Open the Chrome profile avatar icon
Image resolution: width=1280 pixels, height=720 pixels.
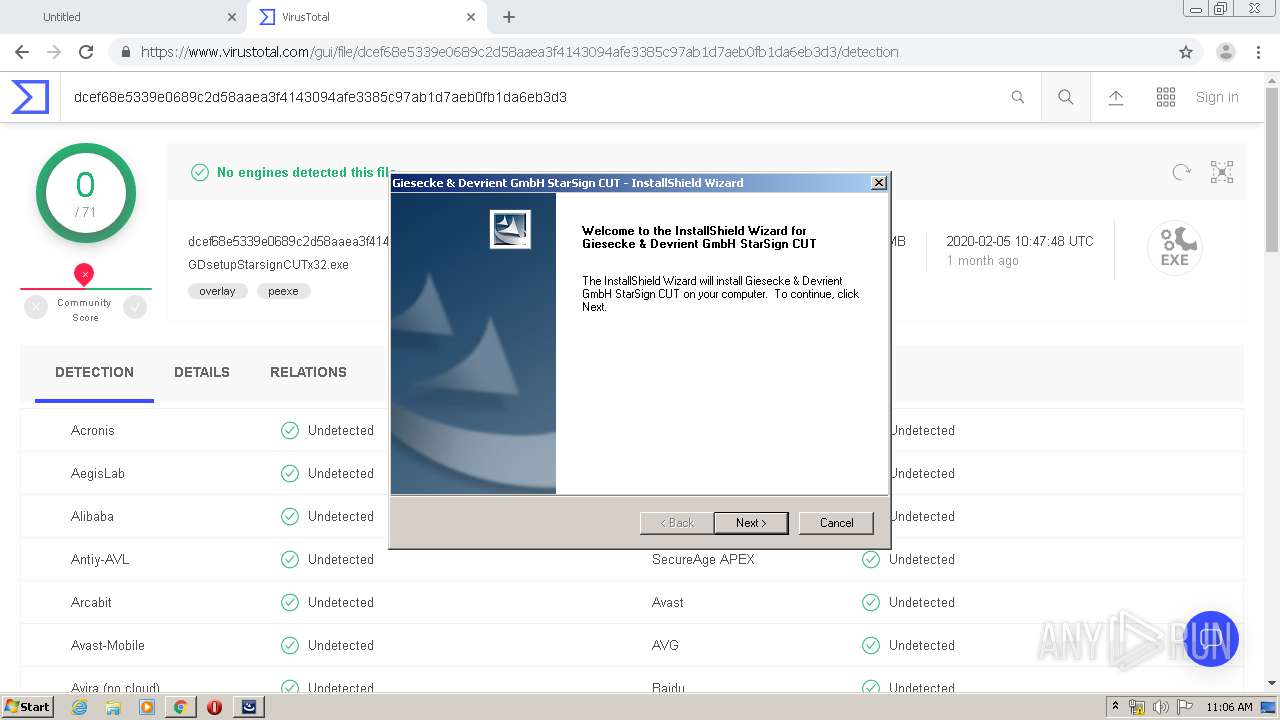pyautogui.click(x=1225, y=52)
